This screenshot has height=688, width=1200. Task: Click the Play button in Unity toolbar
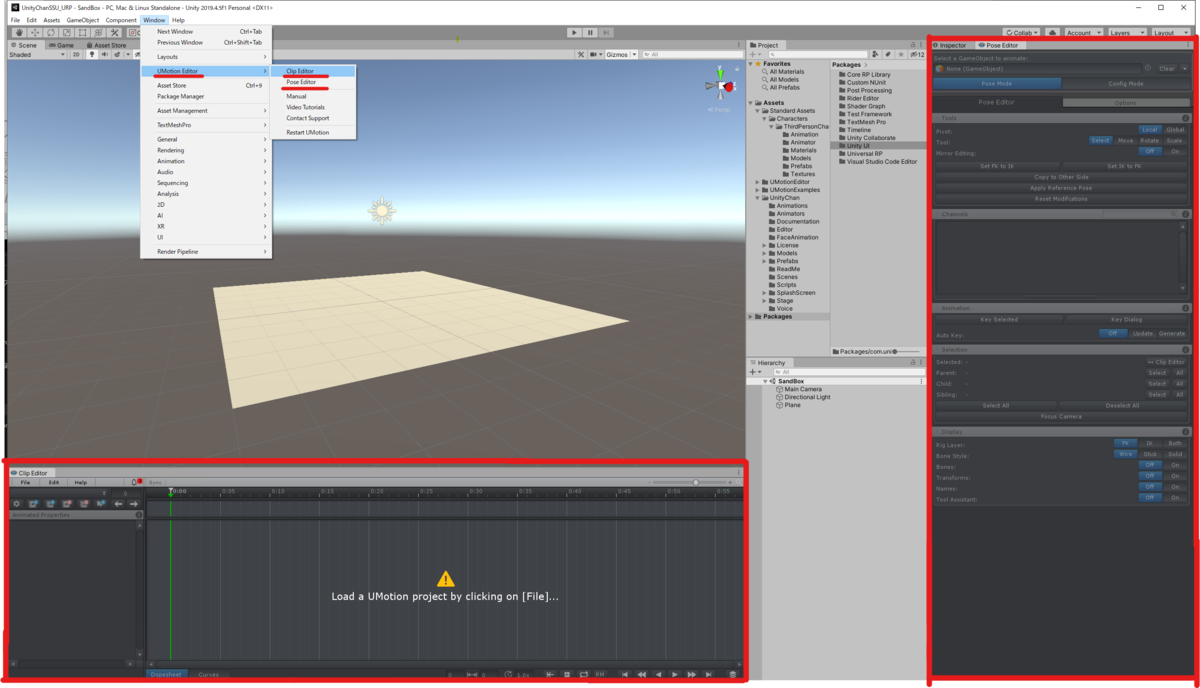tap(575, 33)
